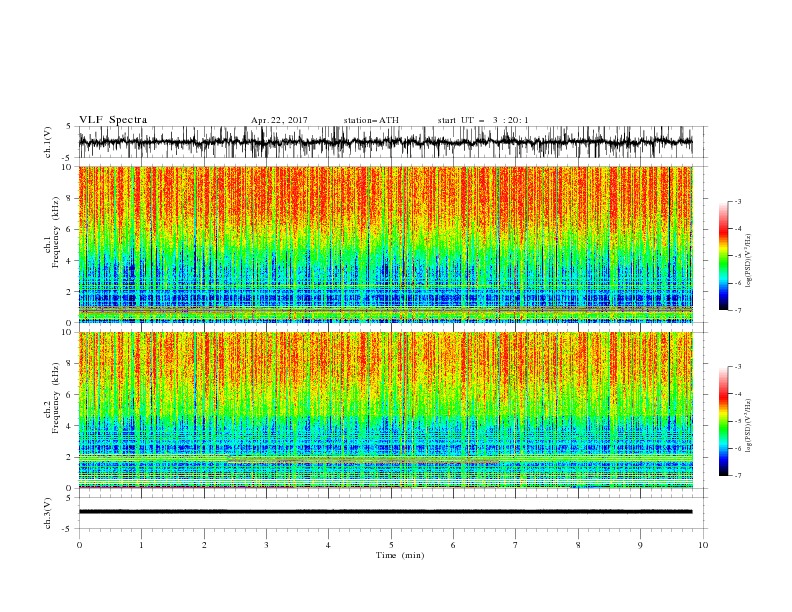Click the '-3' value on ch.1 colorbar
The image size is (792, 612).
click(x=738, y=201)
